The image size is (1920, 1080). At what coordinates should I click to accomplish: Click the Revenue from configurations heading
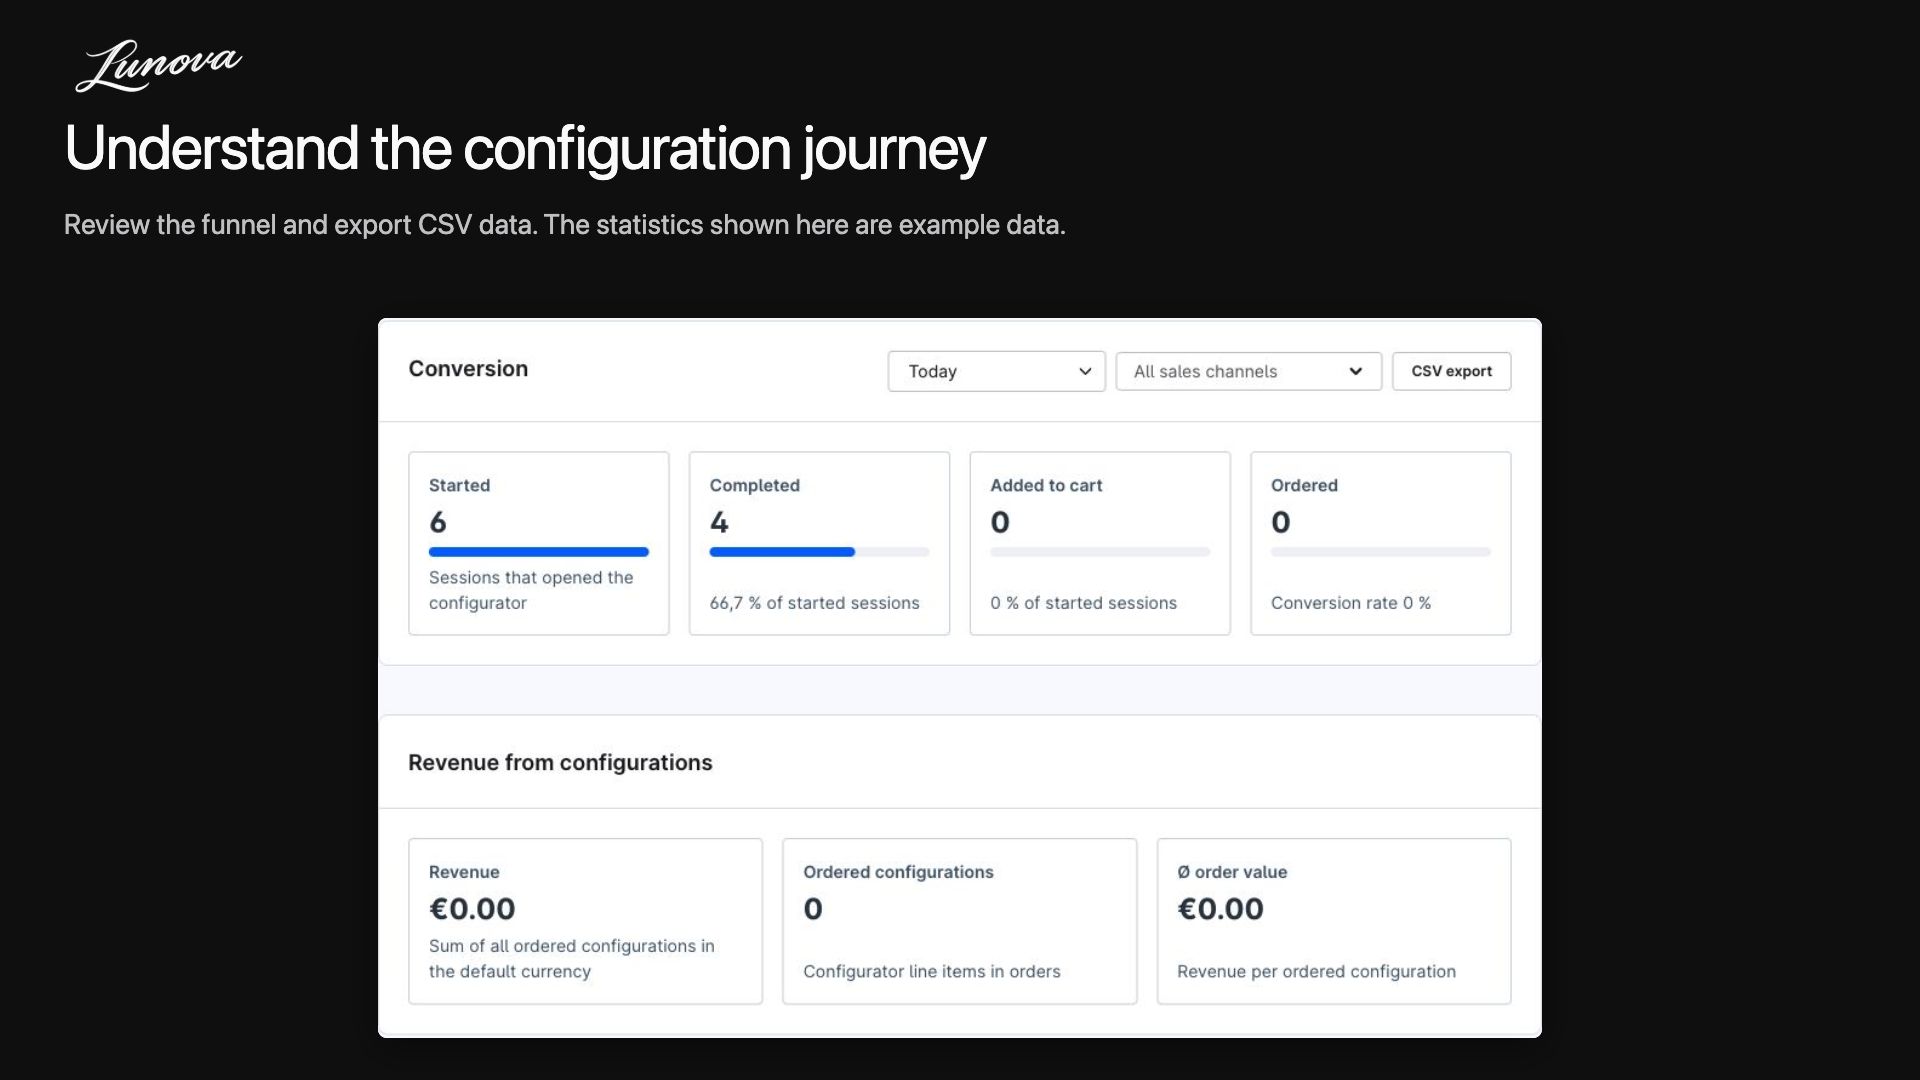pos(560,763)
